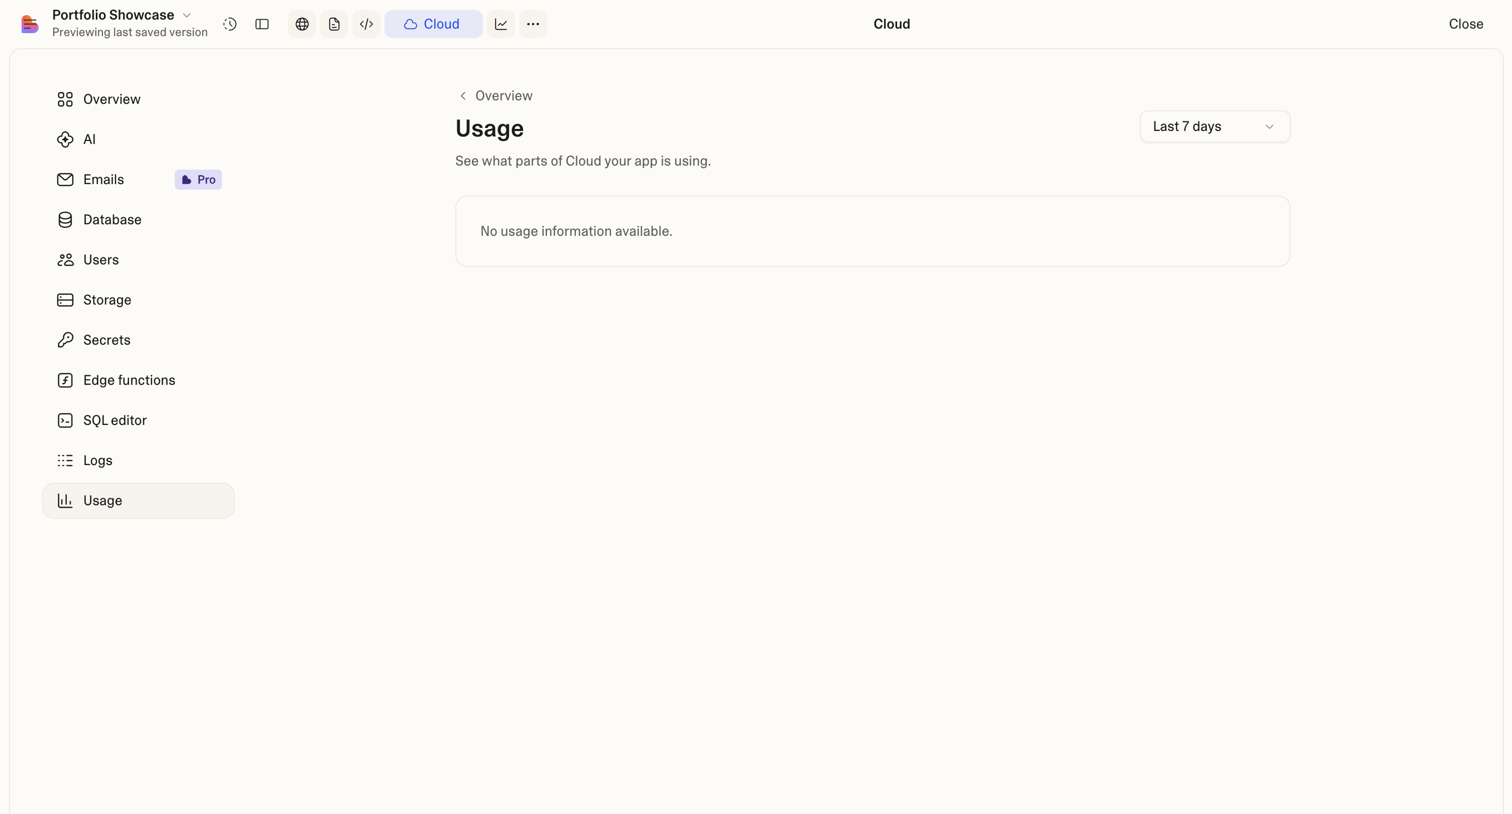
Task: Toggle the sidebar panel layout icon
Action: coord(262,24)
